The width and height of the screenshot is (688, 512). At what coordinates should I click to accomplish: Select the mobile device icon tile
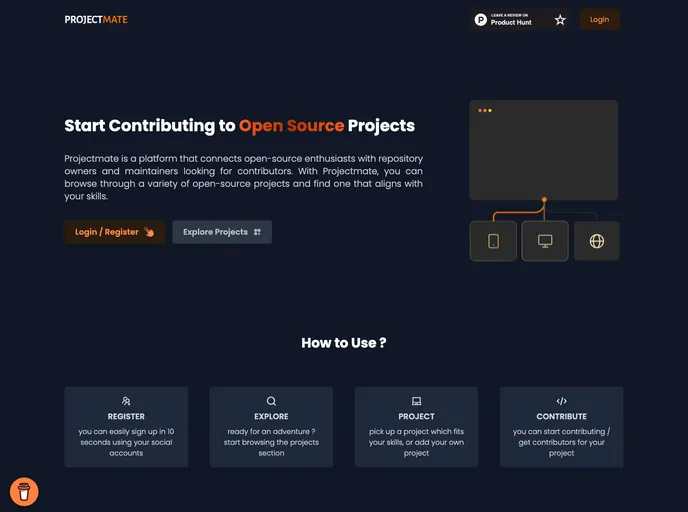(x=493, y=241)
